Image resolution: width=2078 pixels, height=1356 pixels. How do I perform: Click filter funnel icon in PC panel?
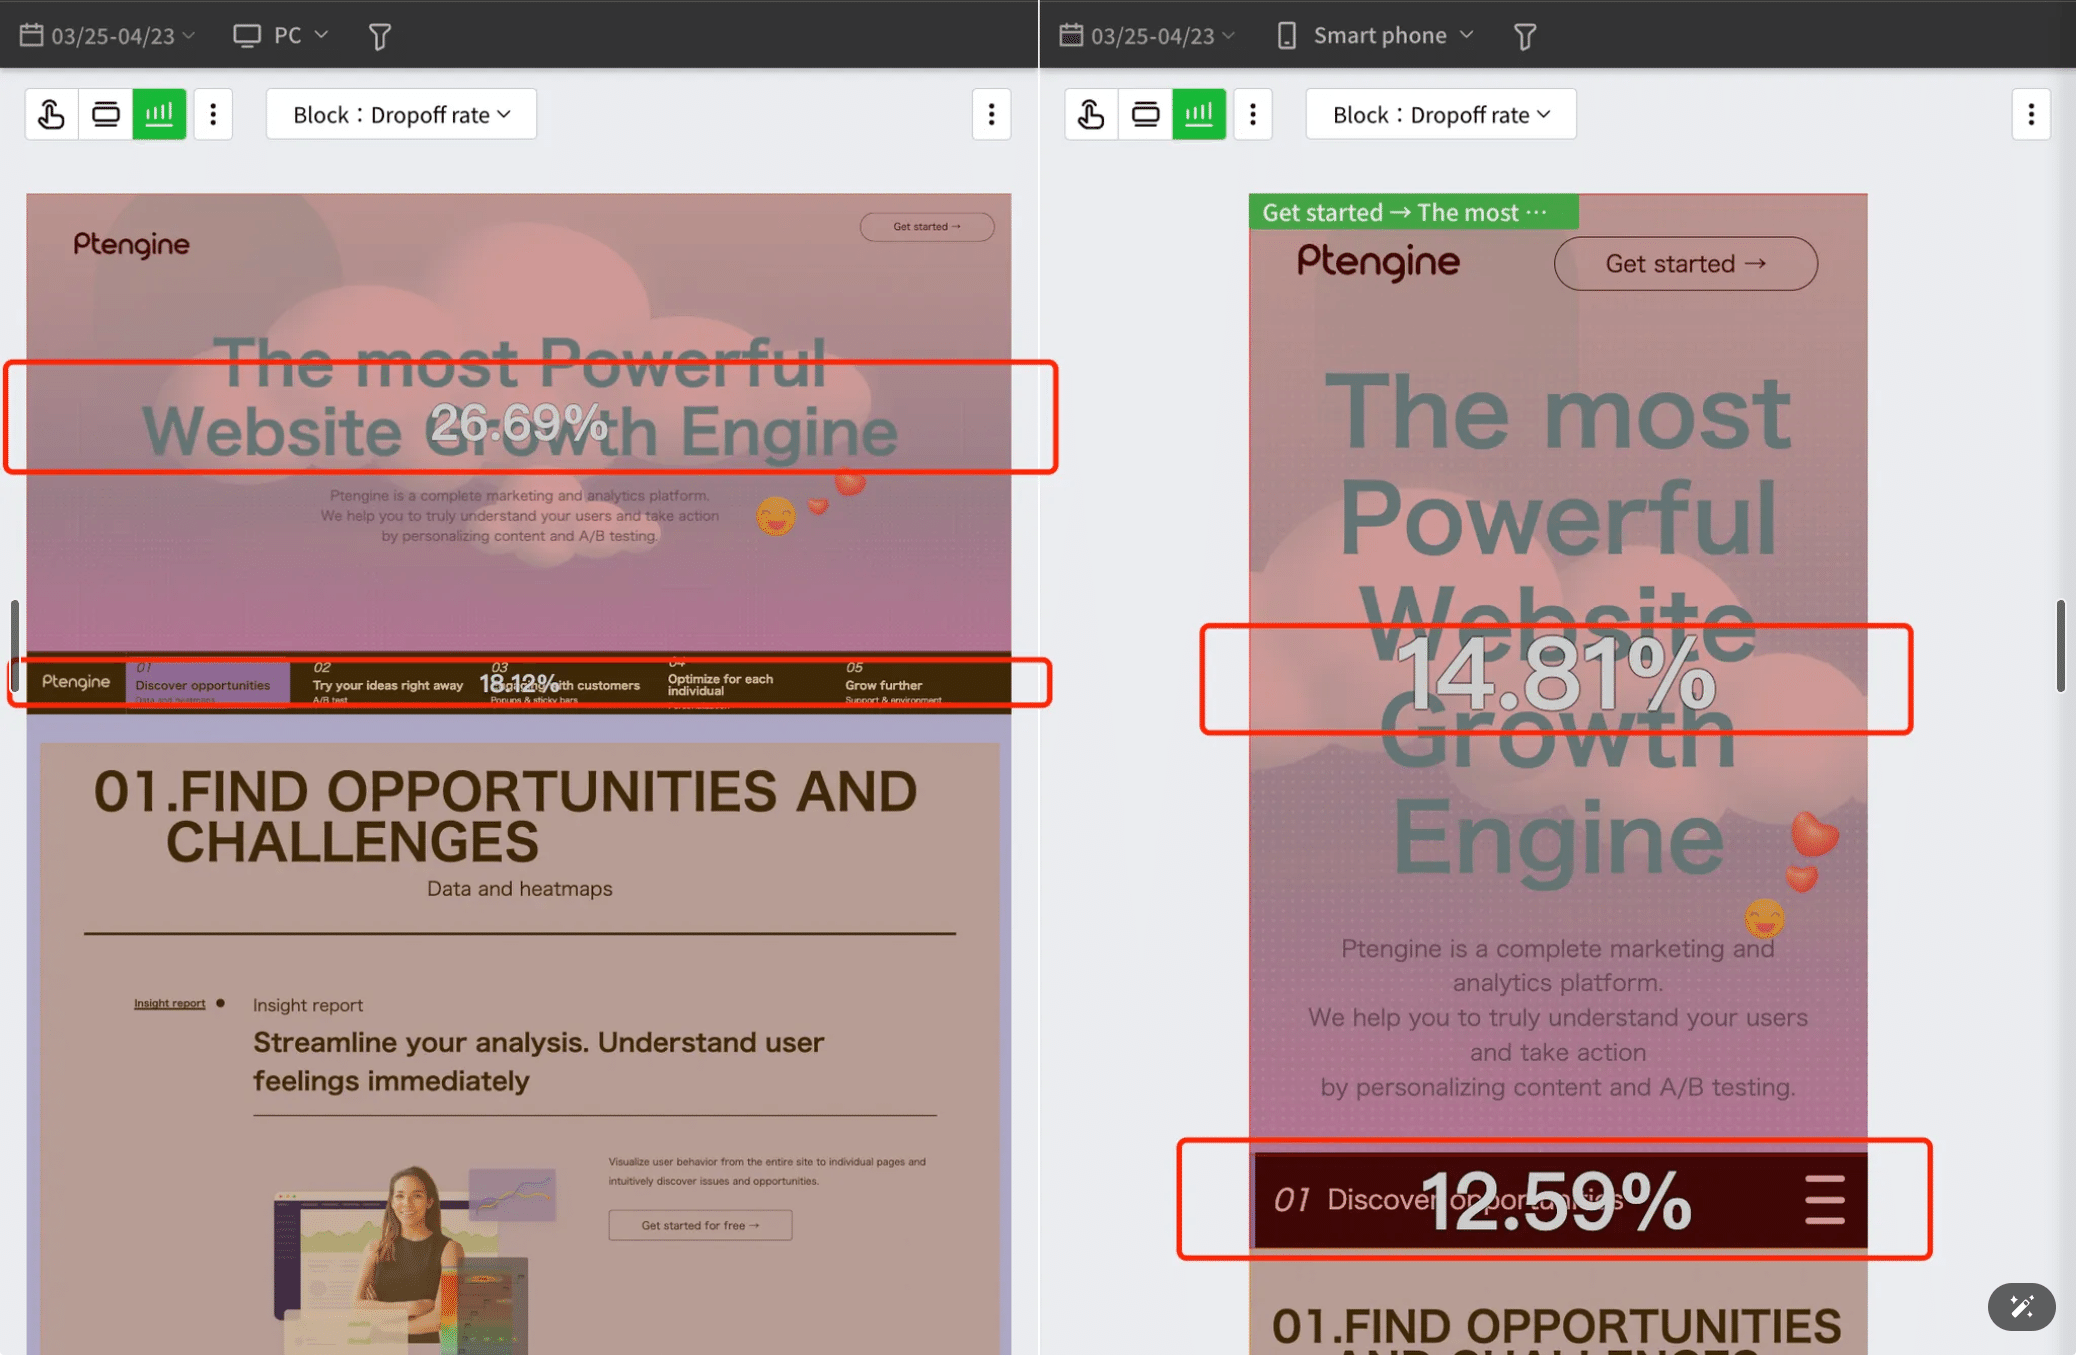click(379, 37)
